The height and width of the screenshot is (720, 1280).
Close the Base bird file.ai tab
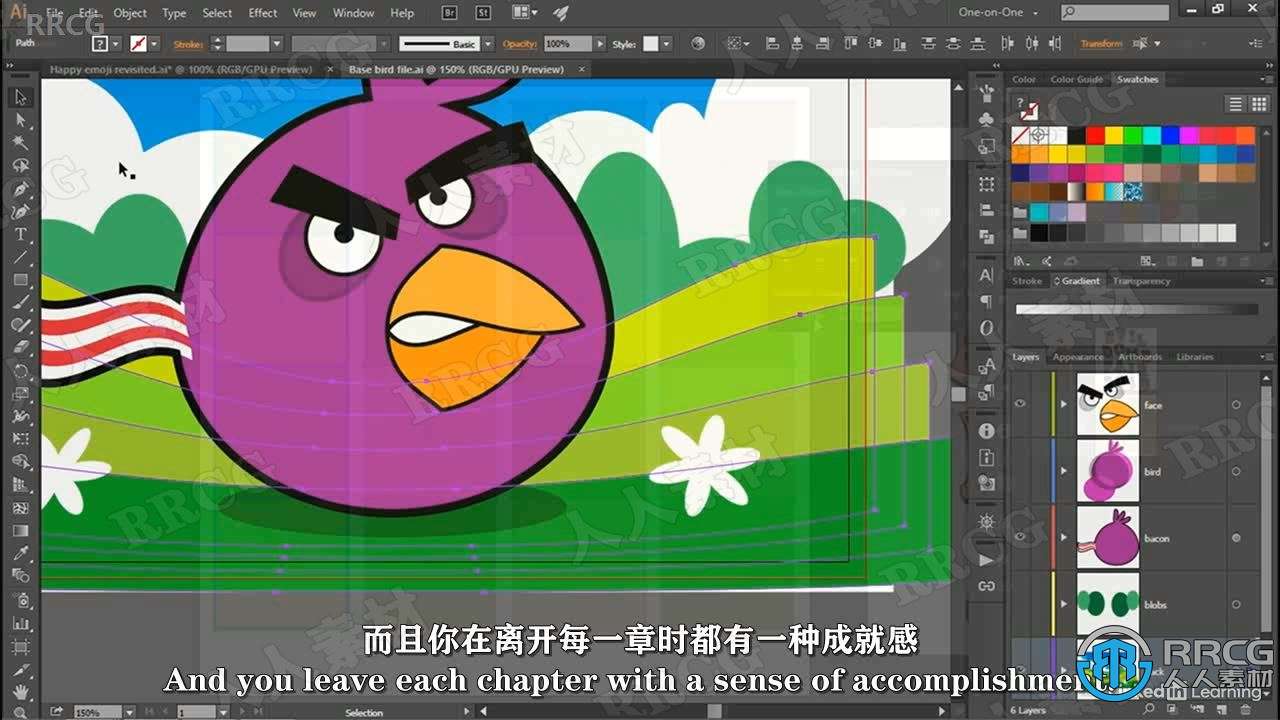click(579, 69)
